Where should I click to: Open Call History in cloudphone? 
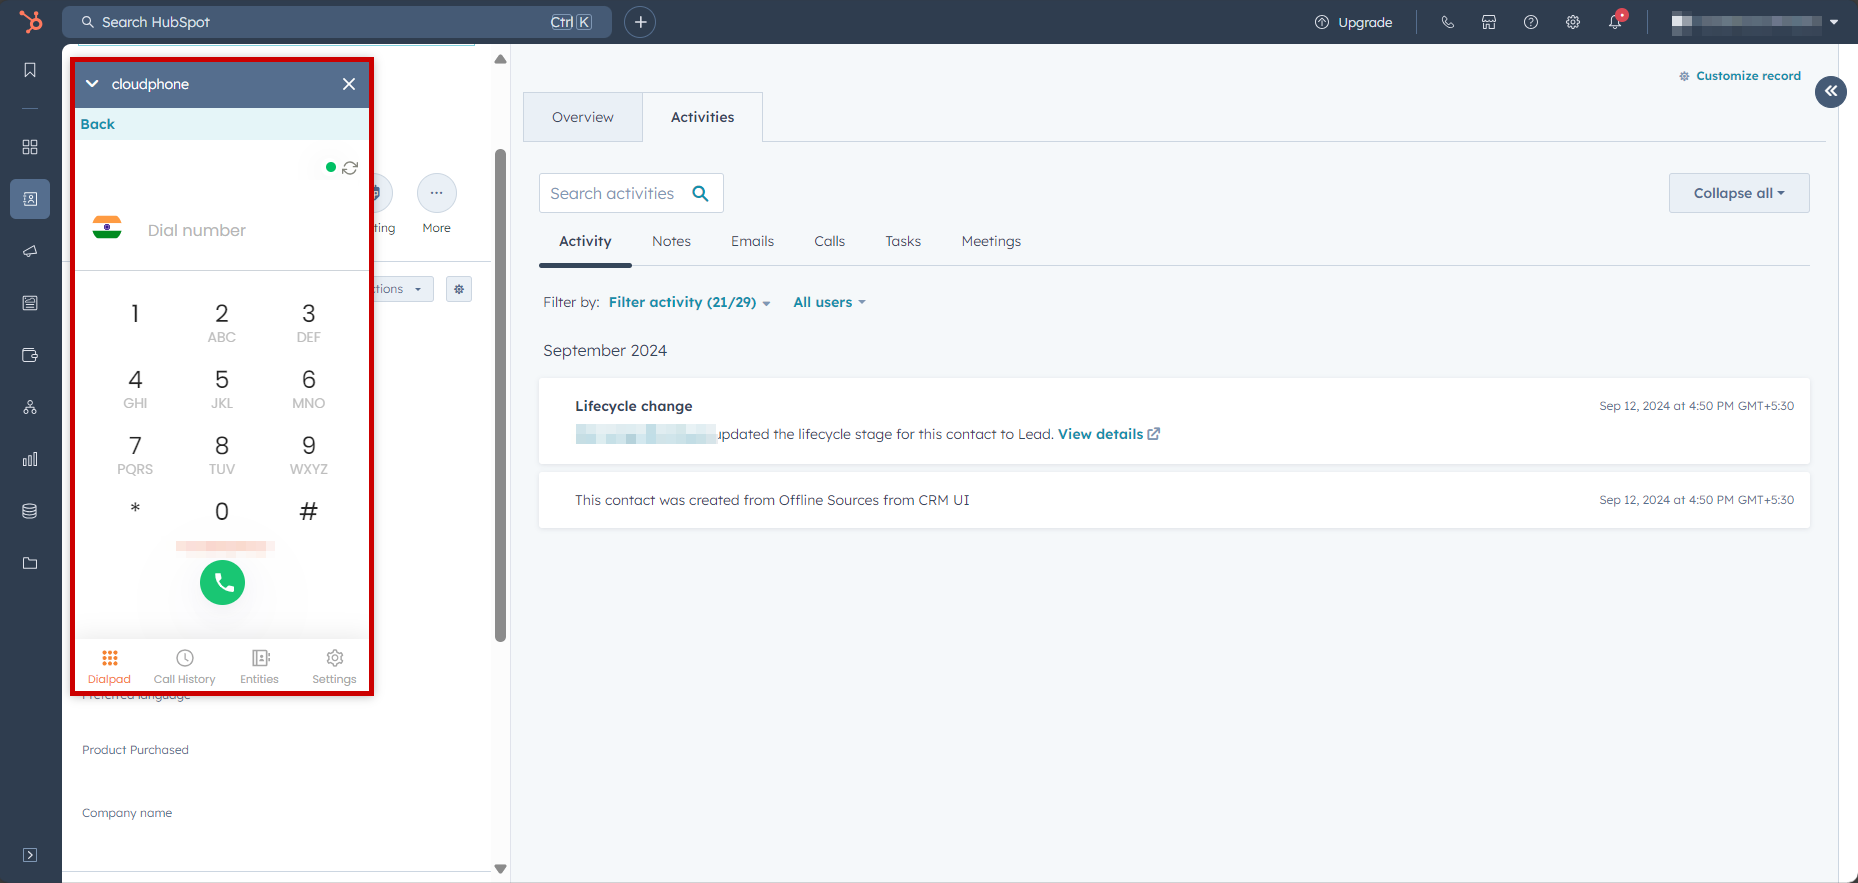point(185,667)
